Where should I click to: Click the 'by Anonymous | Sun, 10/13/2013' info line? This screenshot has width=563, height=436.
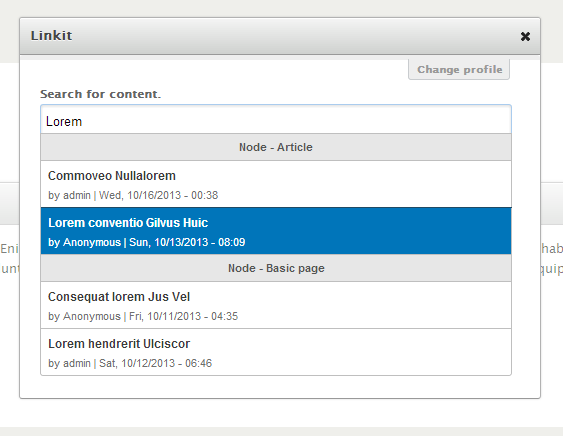(147, 242)
